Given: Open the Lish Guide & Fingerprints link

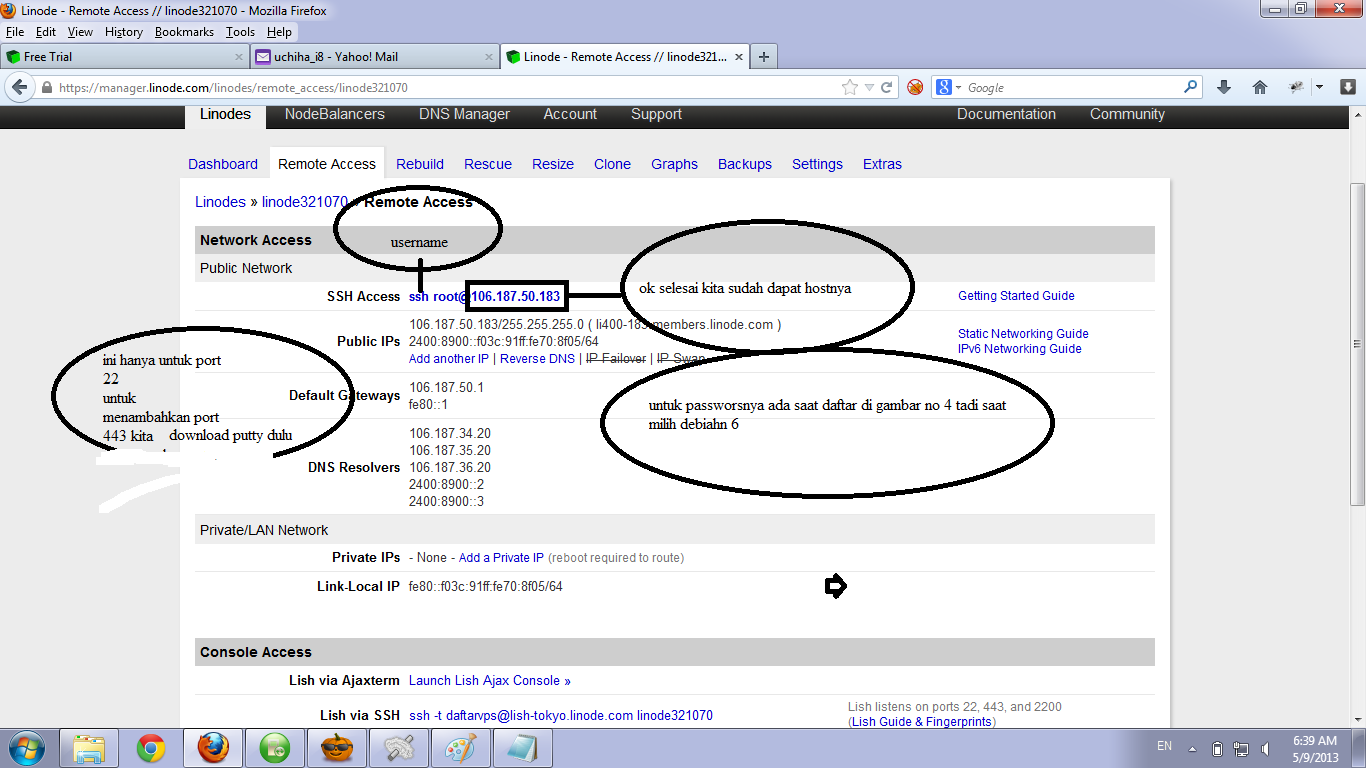Looking at the screenshot, I should tap(922, 722).
